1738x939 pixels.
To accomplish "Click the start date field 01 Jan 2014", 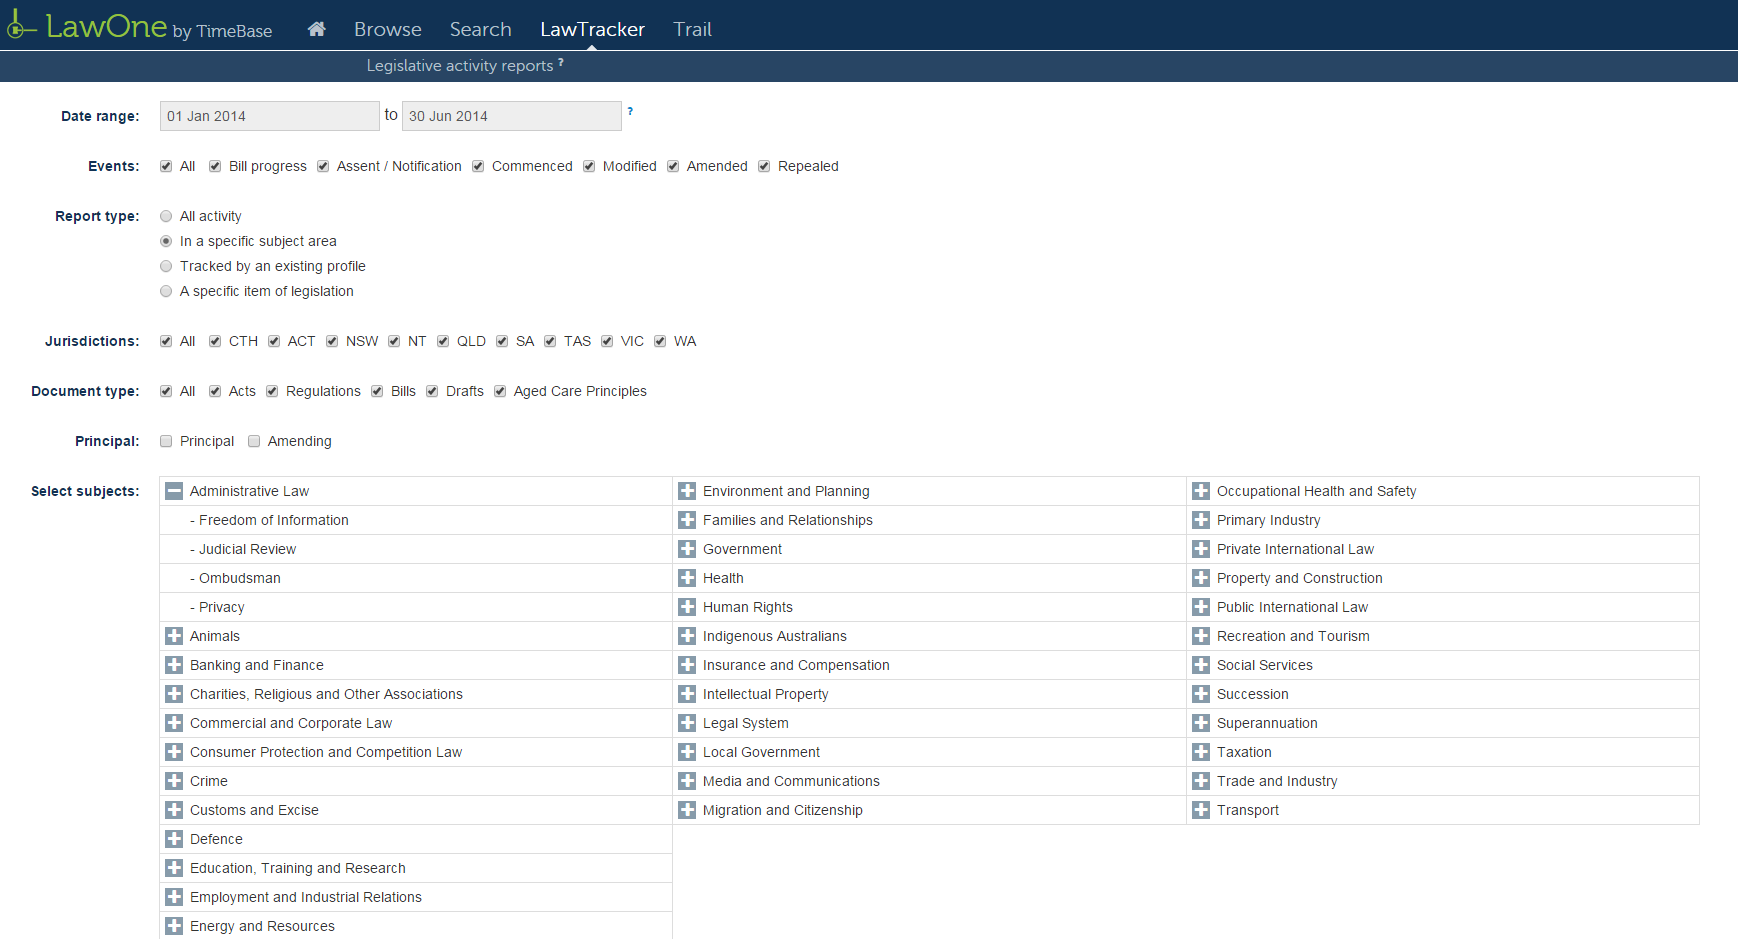I will [x=270, y=116].
